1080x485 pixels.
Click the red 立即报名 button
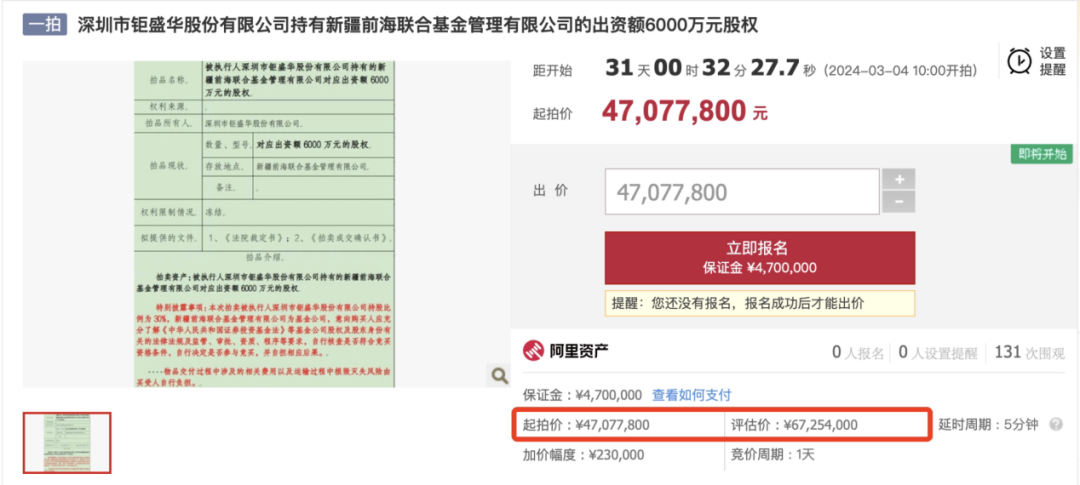760,258
